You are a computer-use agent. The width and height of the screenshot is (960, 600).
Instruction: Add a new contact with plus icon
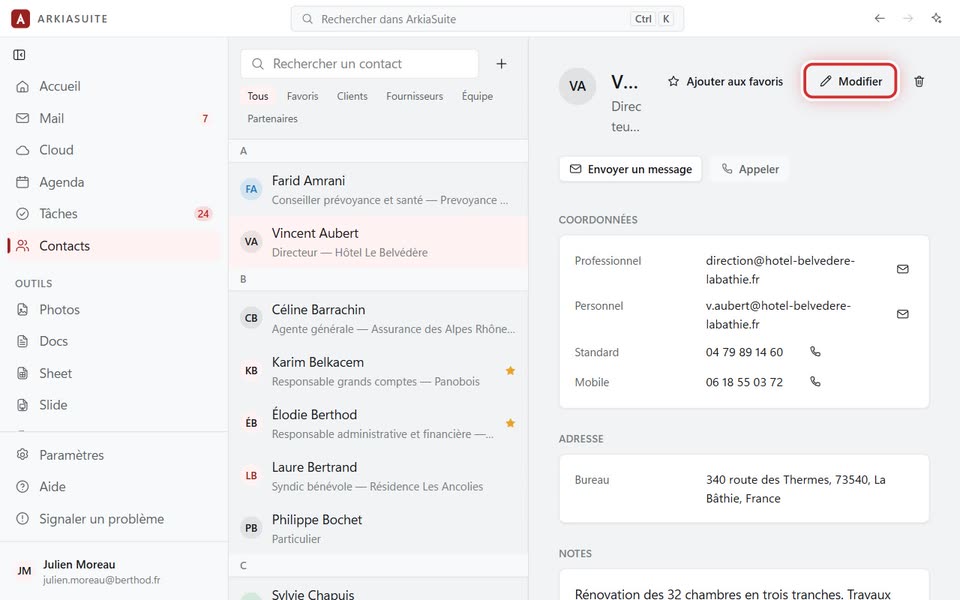click(x=501, y=64)
